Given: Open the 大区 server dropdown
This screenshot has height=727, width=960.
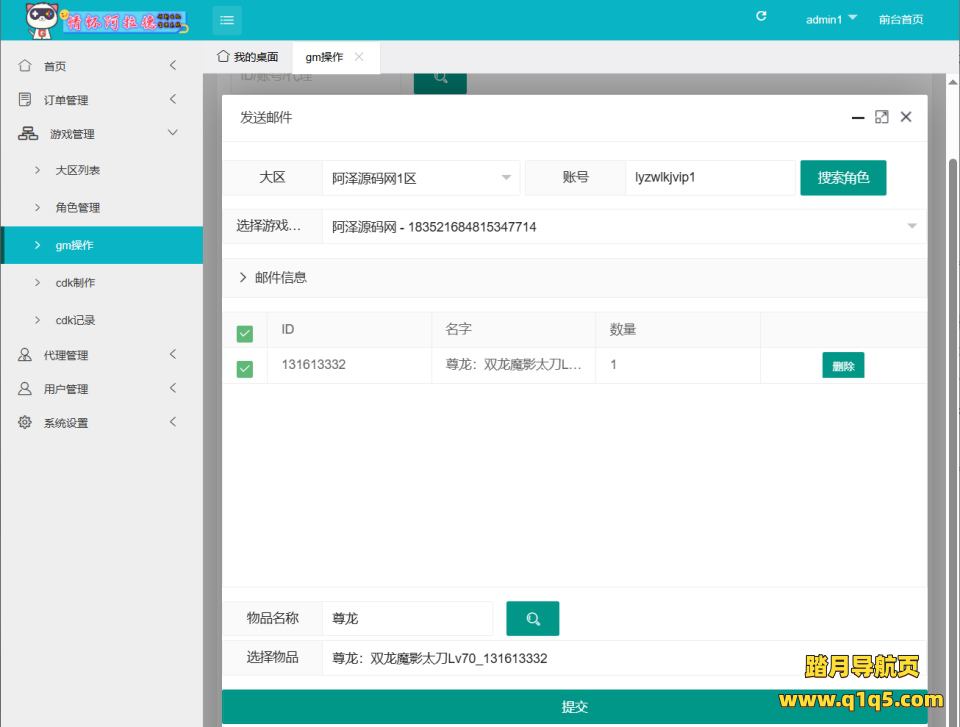Looking at the screenshot, I should (x=420, y=178).
